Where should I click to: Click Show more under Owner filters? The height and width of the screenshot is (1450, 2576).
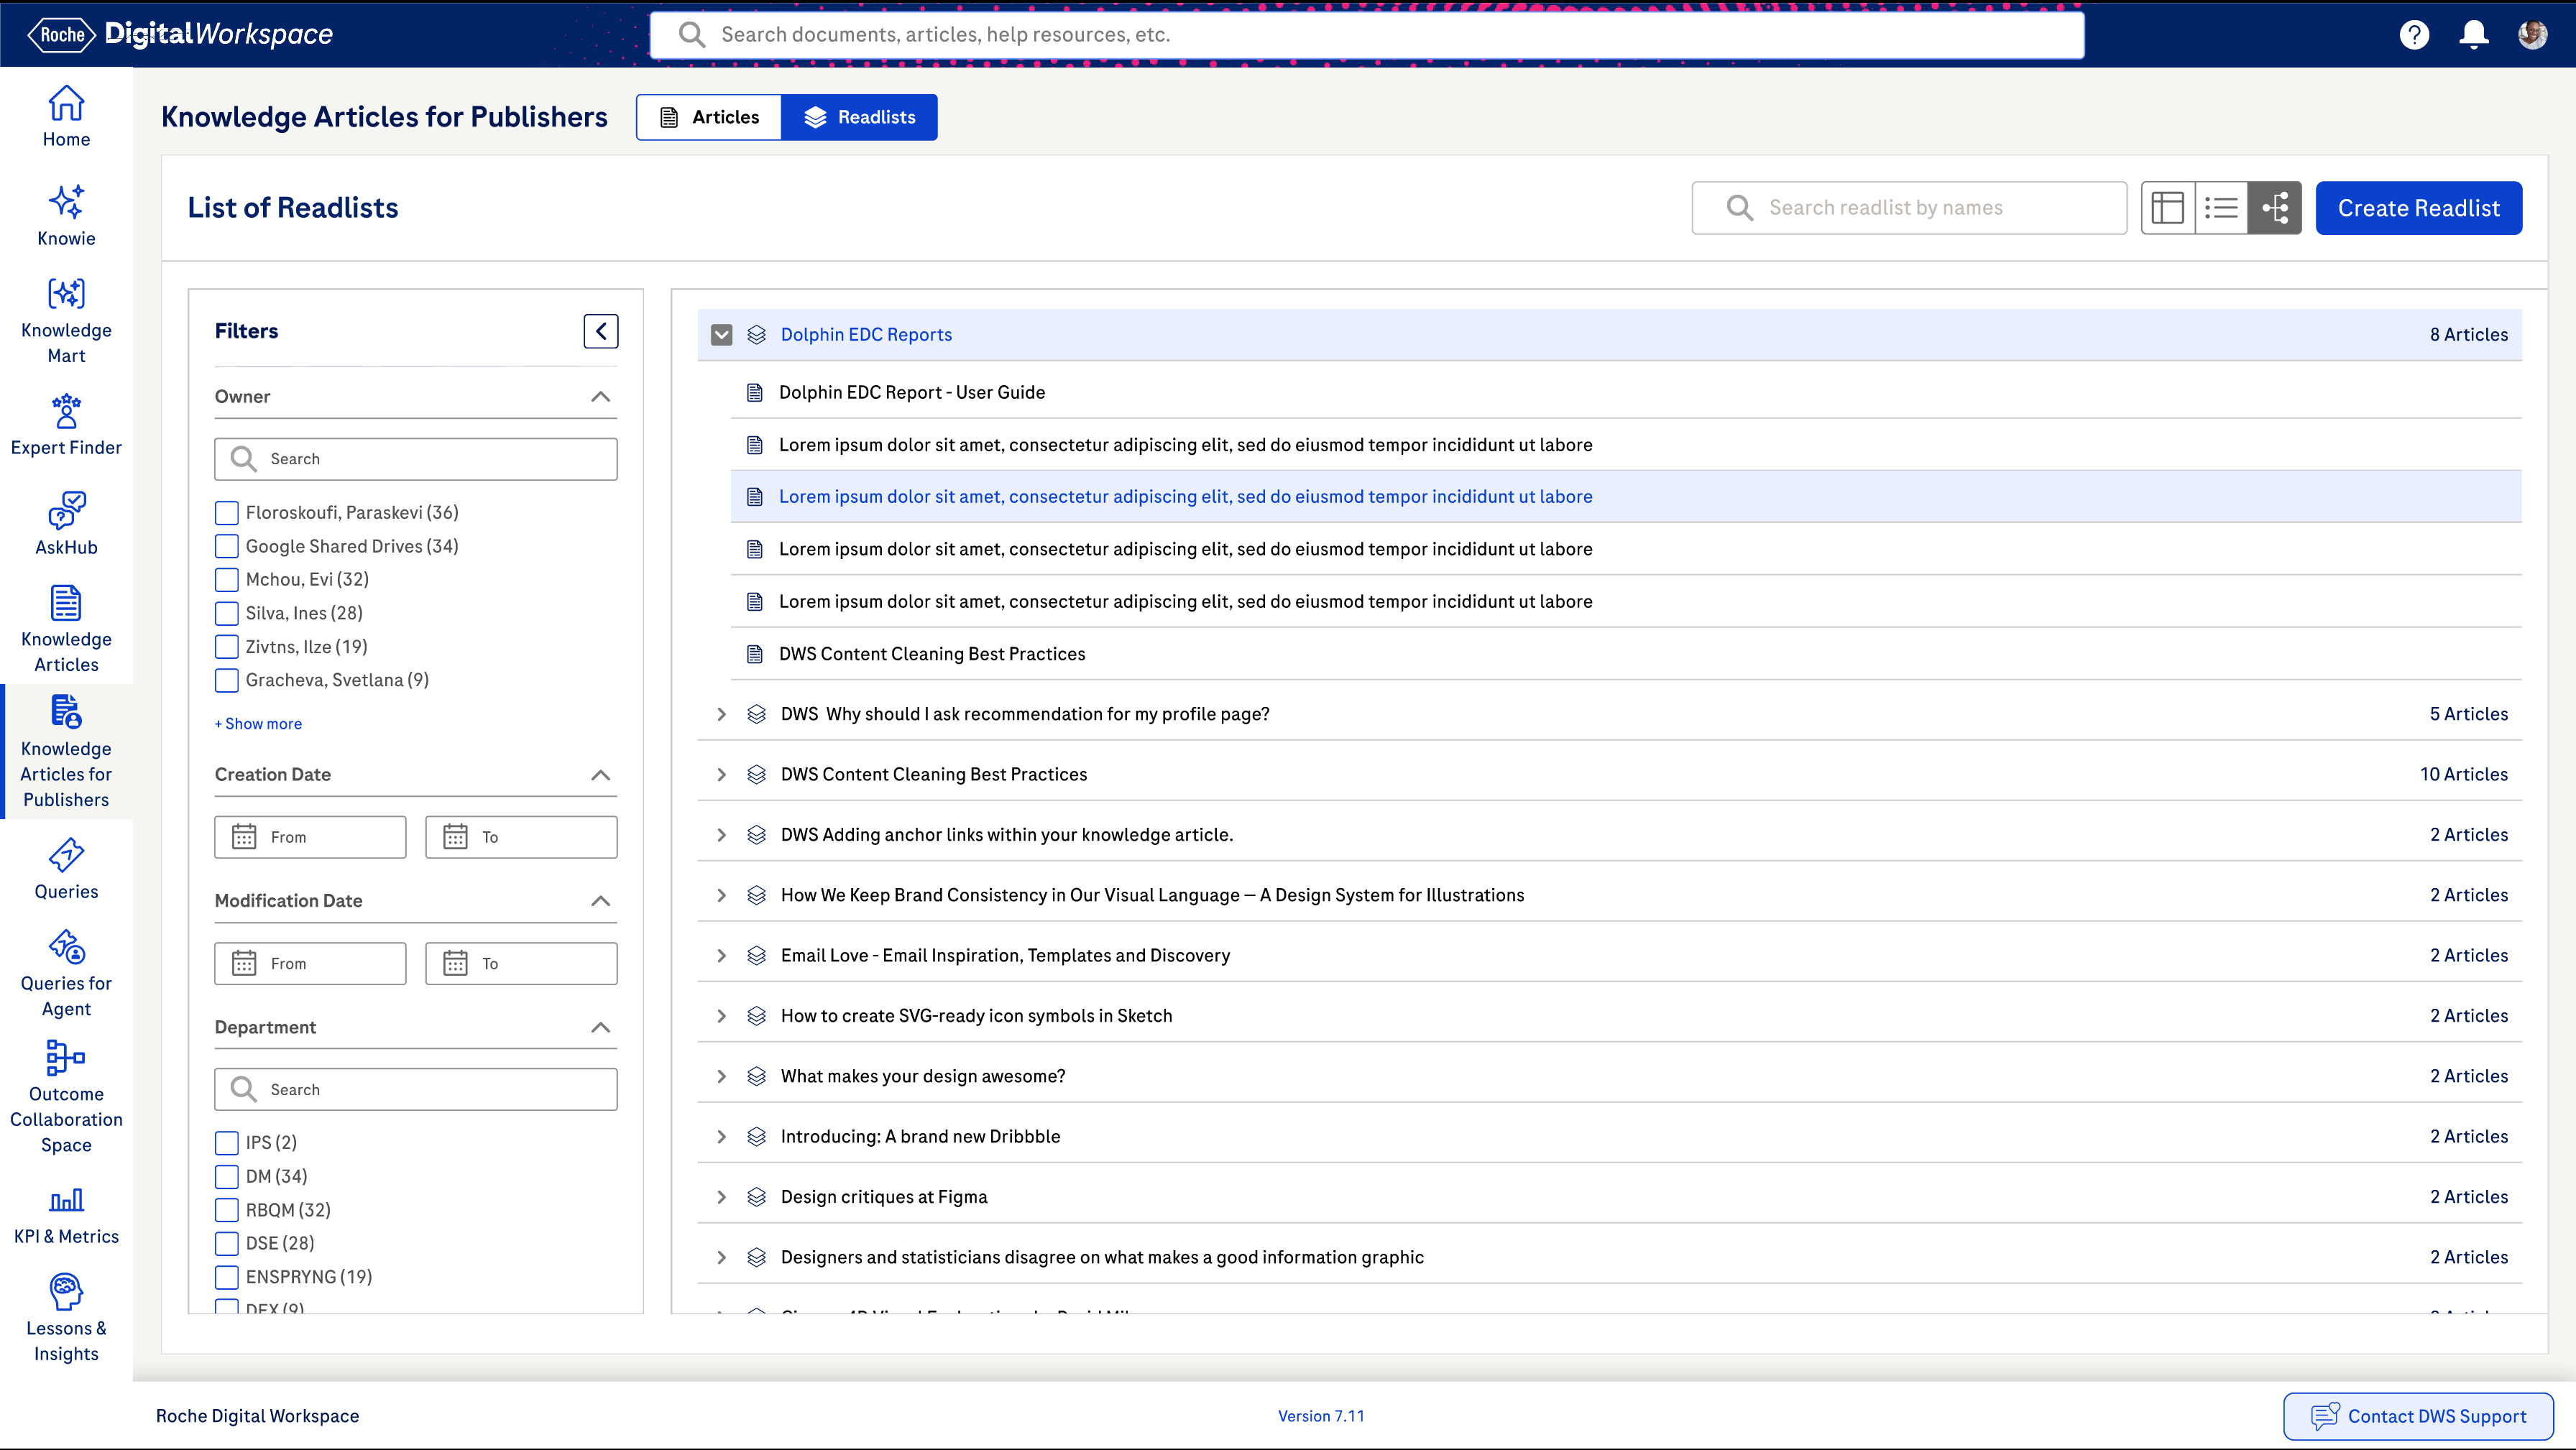coord(258,724)
